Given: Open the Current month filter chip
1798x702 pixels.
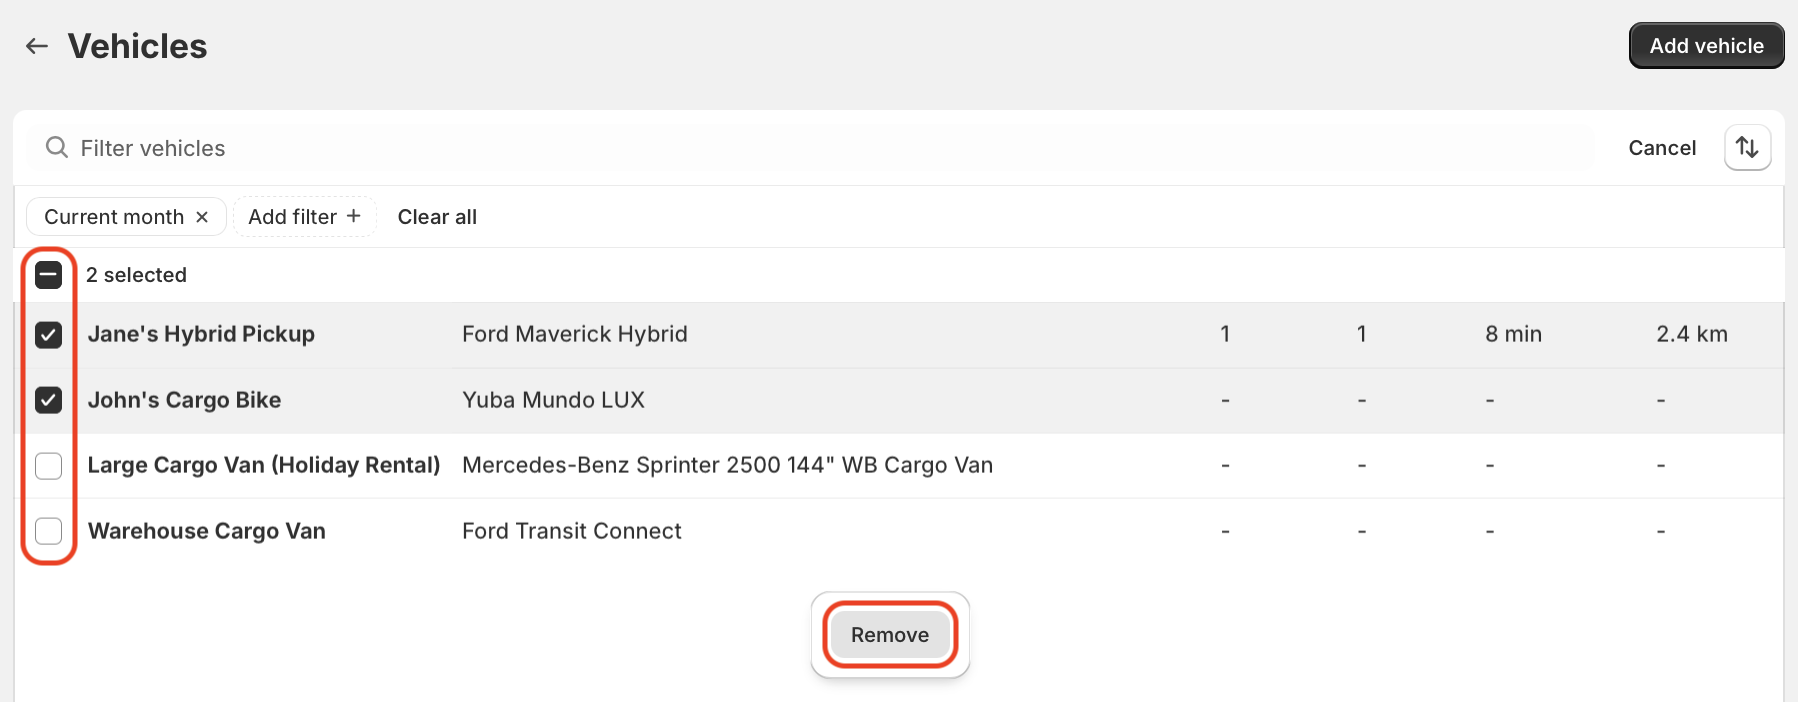Looking at the screenshot, I should click(114, 217).
